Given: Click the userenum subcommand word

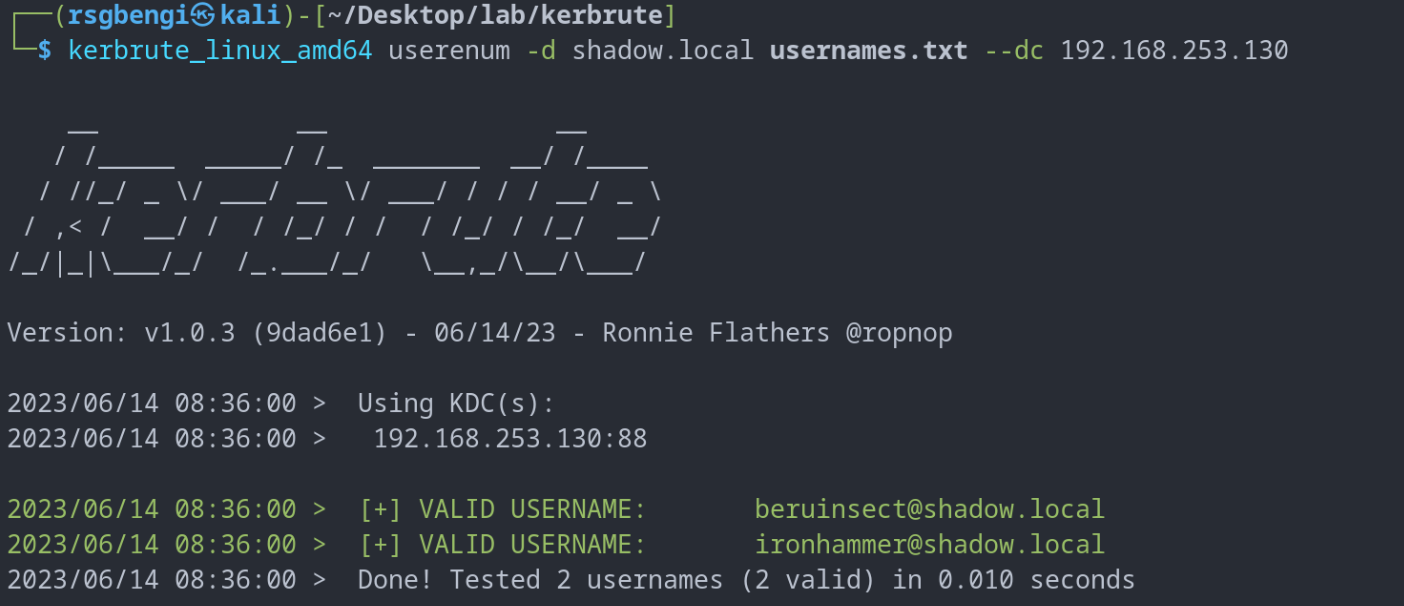Looking at the screenshot, I should (x=449, y=50).
